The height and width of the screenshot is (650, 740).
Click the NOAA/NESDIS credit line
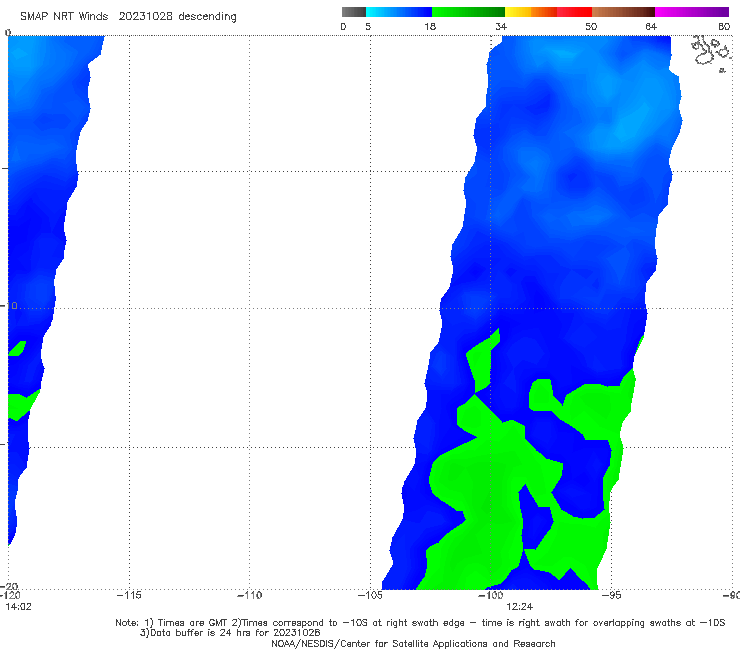(413, 643)
